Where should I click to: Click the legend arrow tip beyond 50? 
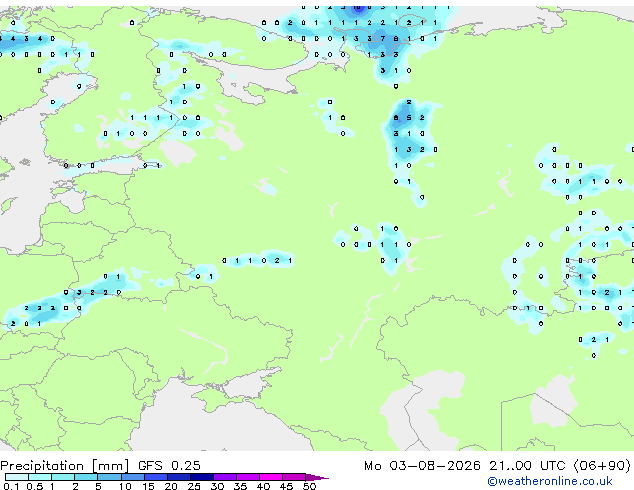coord(317,478)
